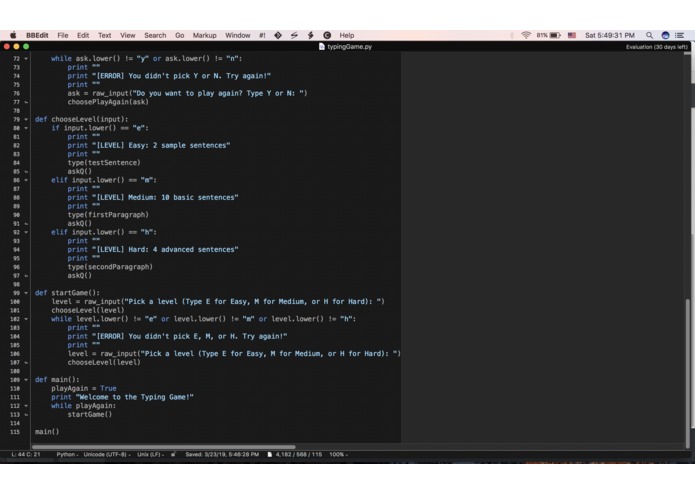The image size is (695, 494).
Task: Click the horizontal scrollbar thumb
Action: [164, 447]
